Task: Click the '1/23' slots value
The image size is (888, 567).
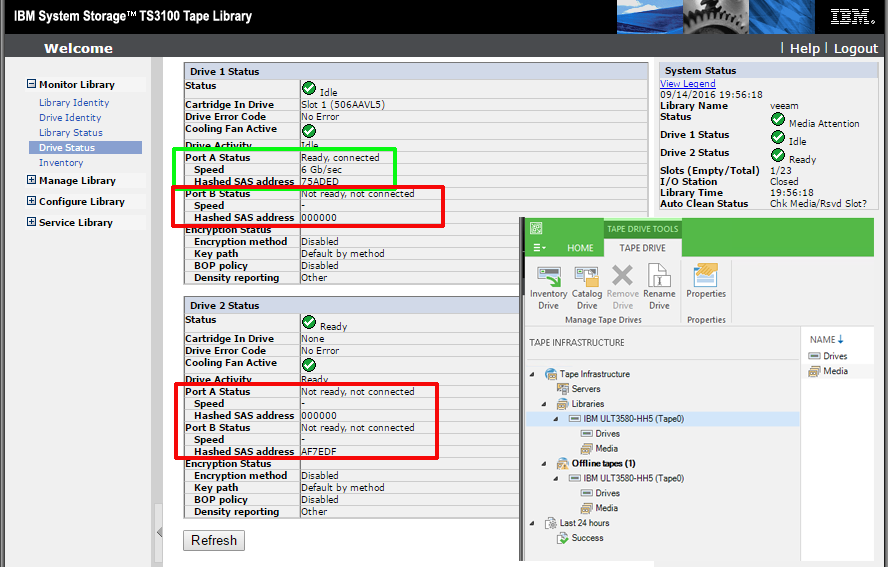Action: 780,170
